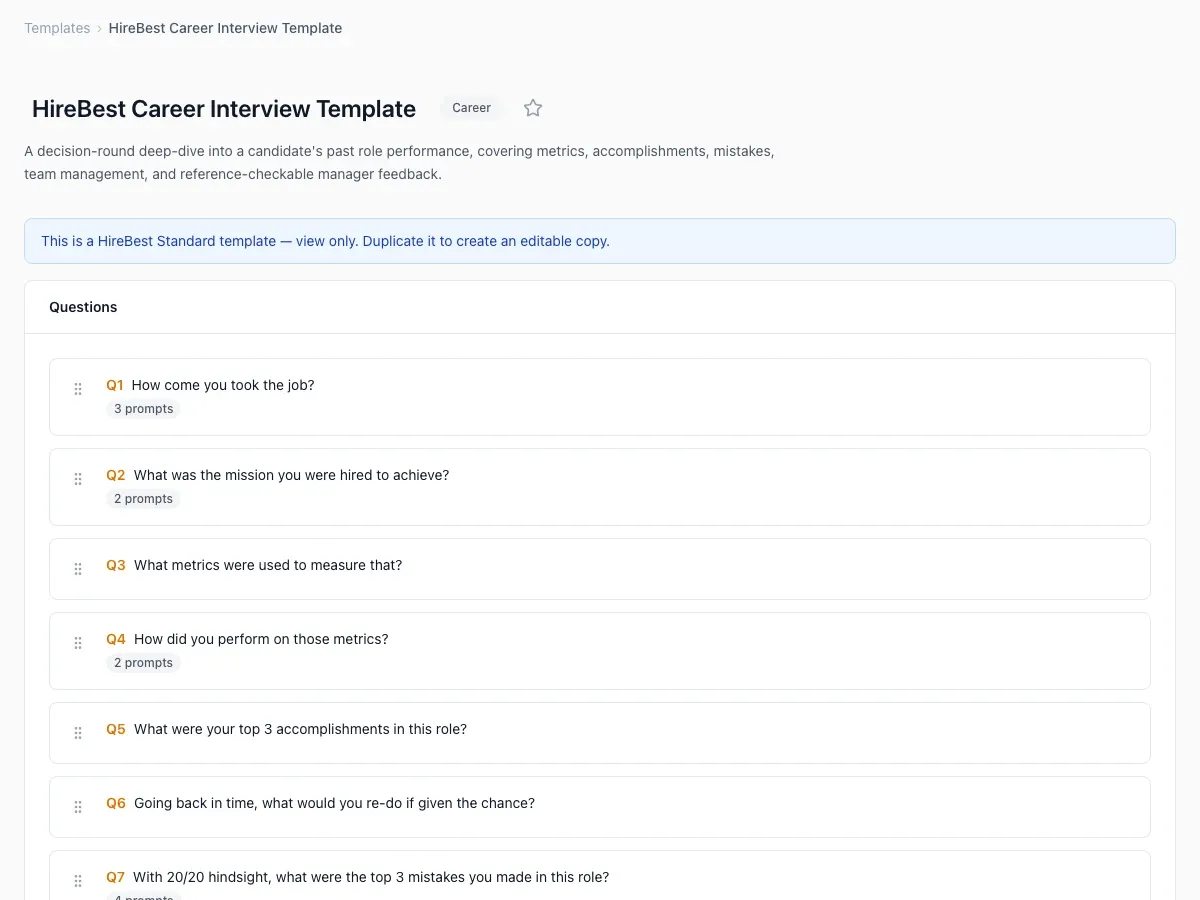
Task: Click the main template title heading
Action: [224, 109]
